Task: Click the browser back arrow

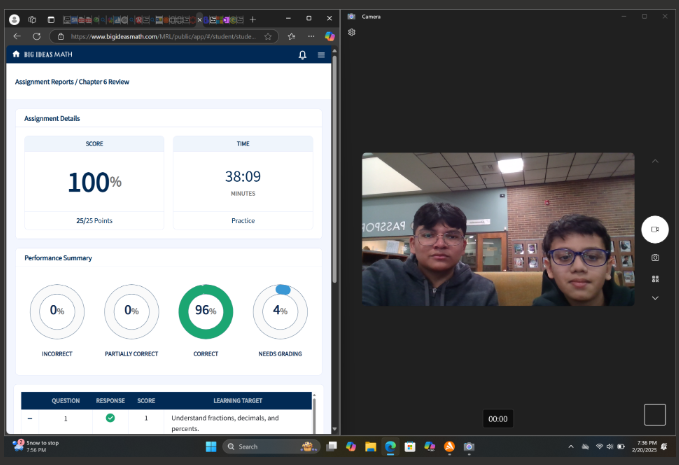Action: (17, 36)
